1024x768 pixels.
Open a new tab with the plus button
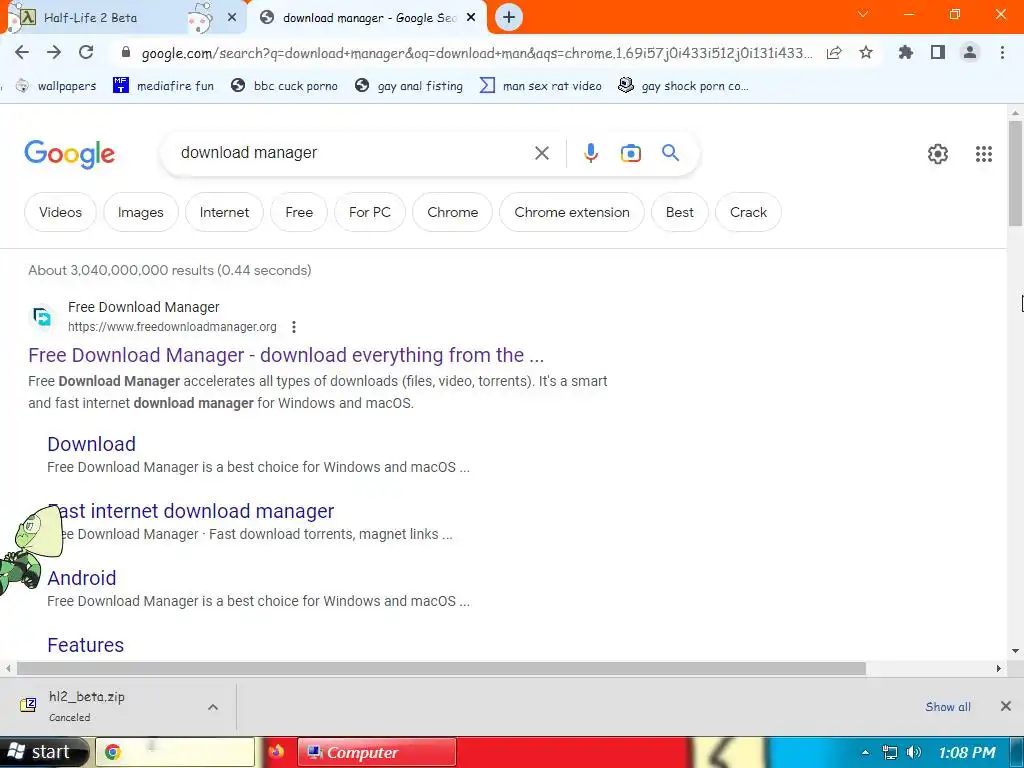509,18
